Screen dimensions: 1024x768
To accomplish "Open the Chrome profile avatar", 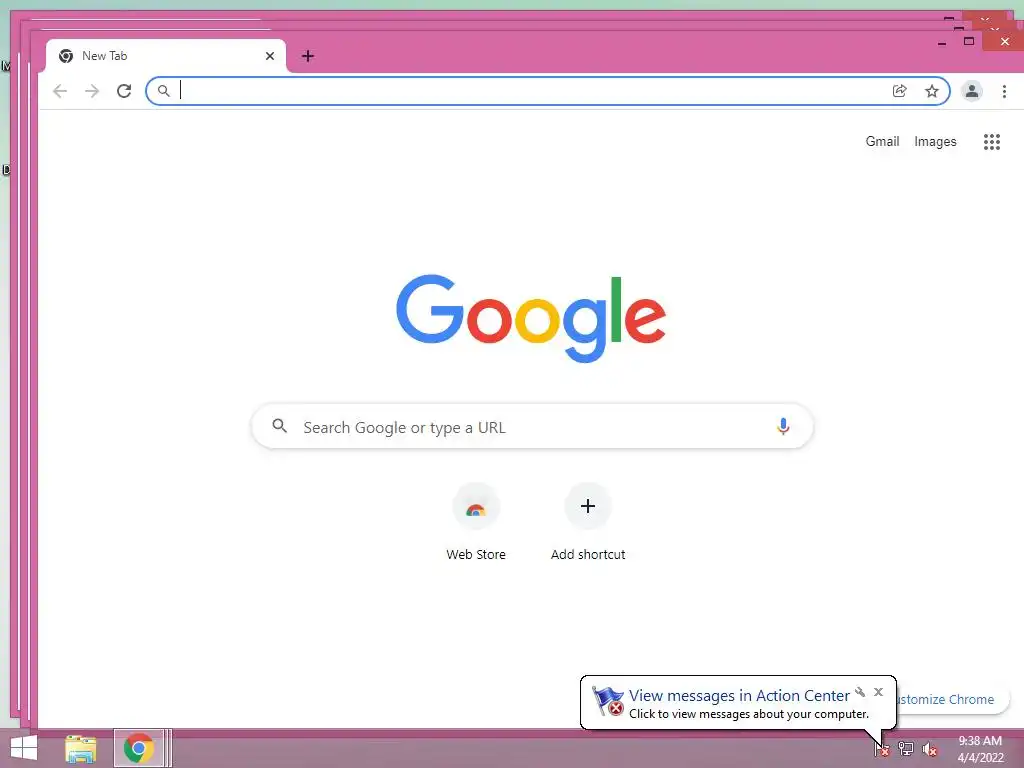I will click(x=972, y=91).
